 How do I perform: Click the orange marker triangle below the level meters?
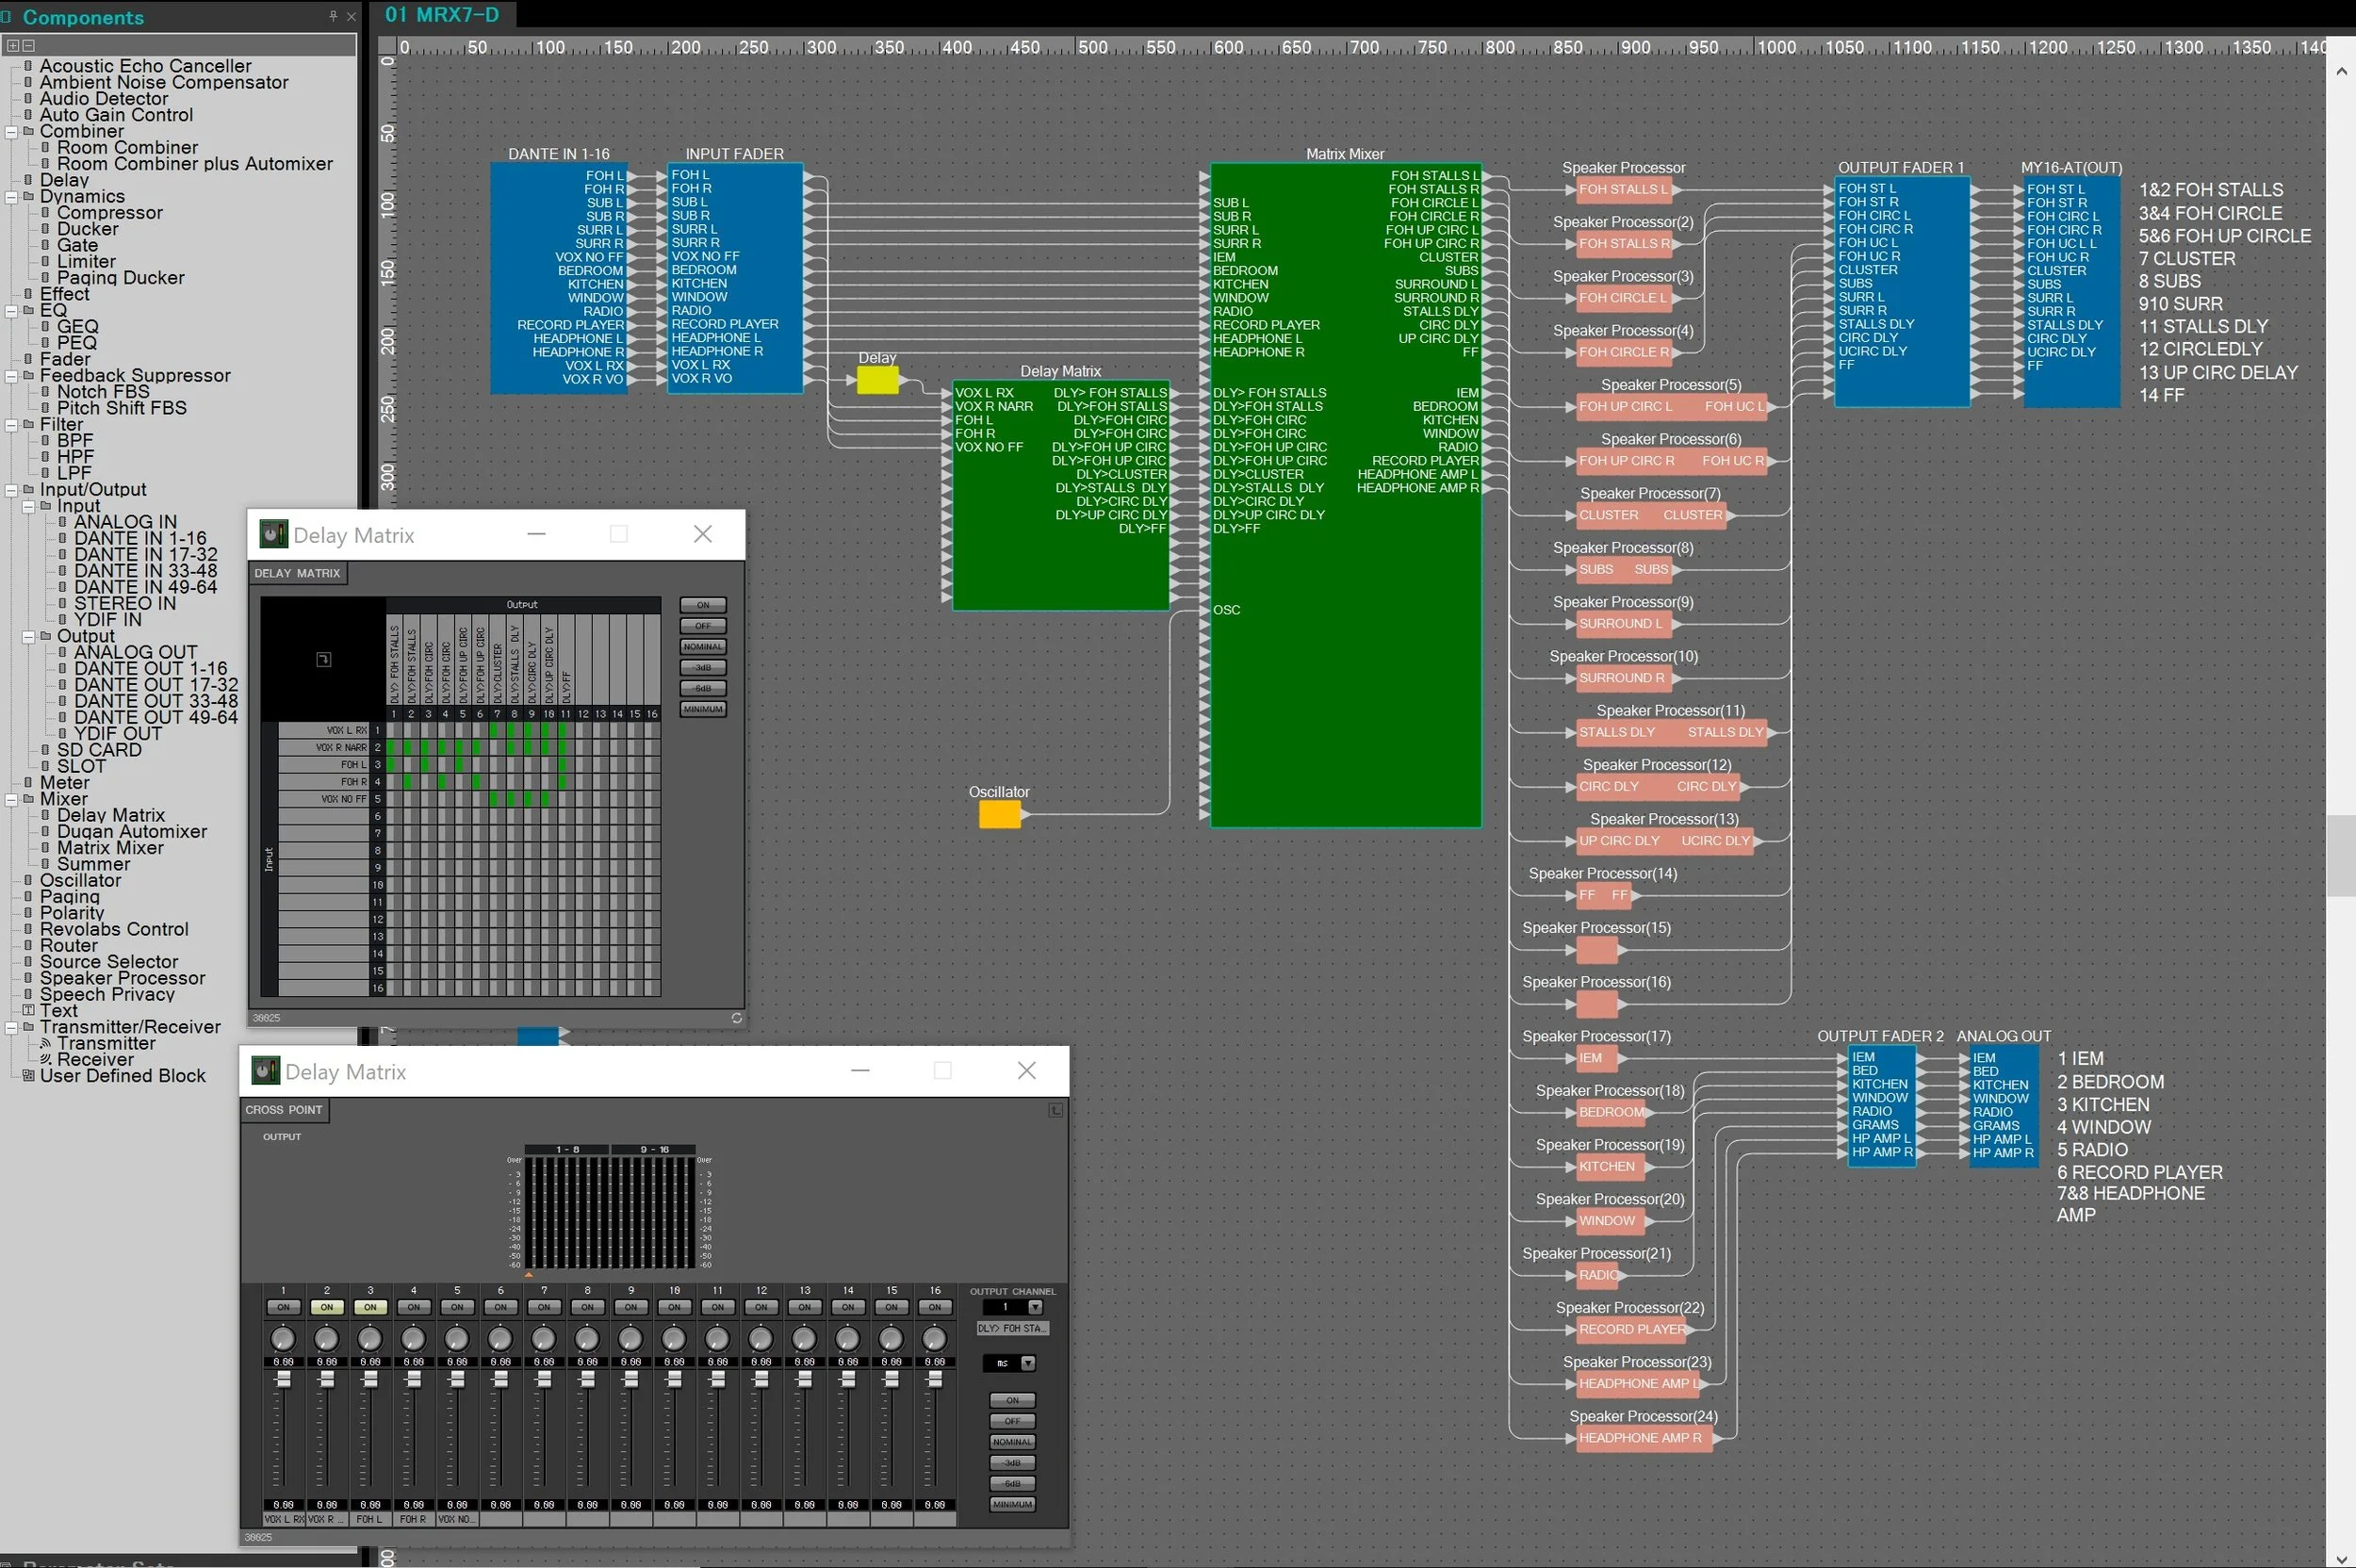(529, 1275)
